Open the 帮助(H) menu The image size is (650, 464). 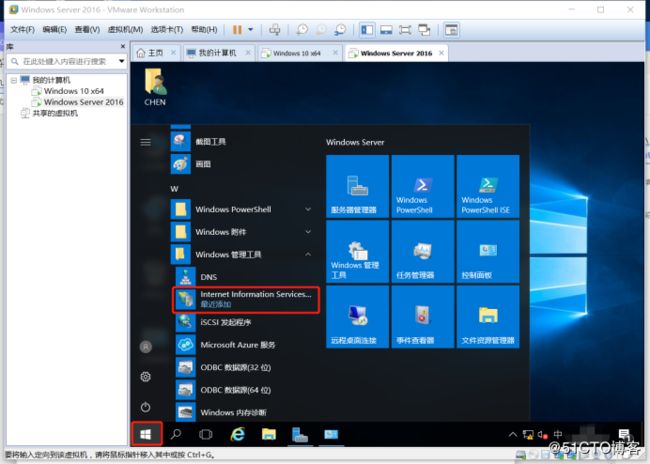tap(204, 29)
